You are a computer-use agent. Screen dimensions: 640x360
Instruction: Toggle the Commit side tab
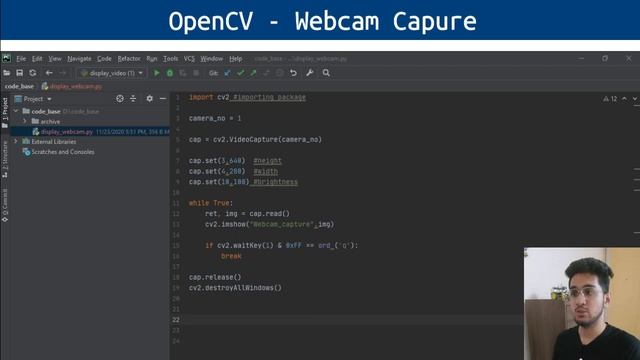click(x=5, y=205)
